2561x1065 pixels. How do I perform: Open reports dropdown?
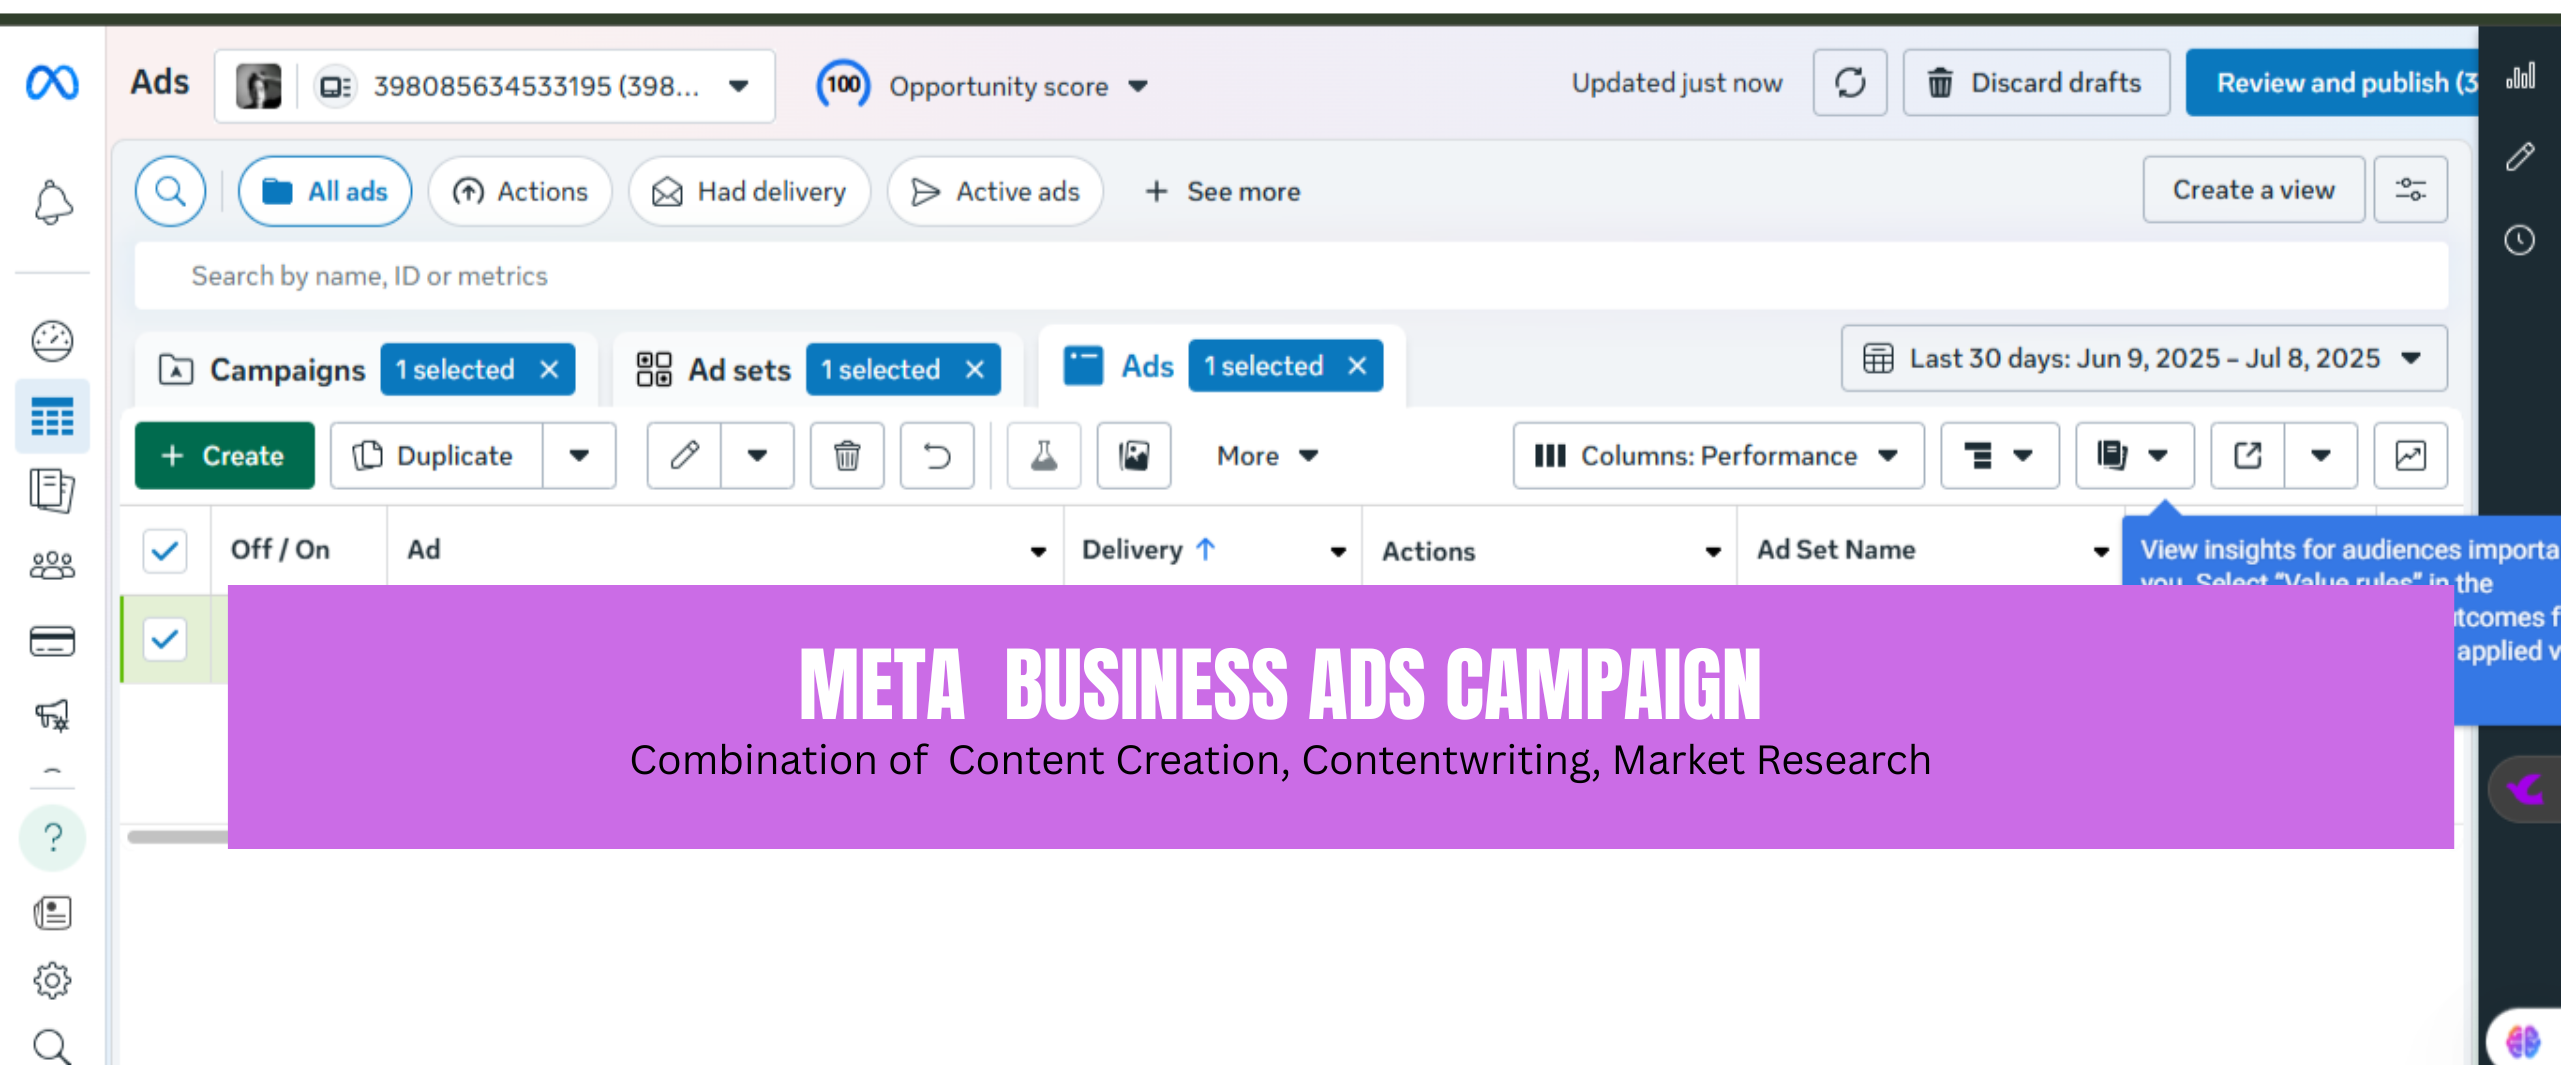(2135, 456)
